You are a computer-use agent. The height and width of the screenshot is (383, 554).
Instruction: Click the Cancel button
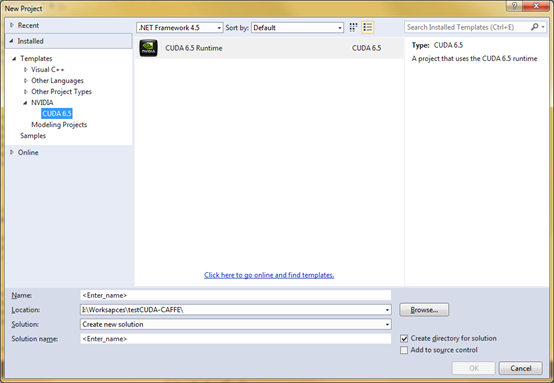[520, 368]
